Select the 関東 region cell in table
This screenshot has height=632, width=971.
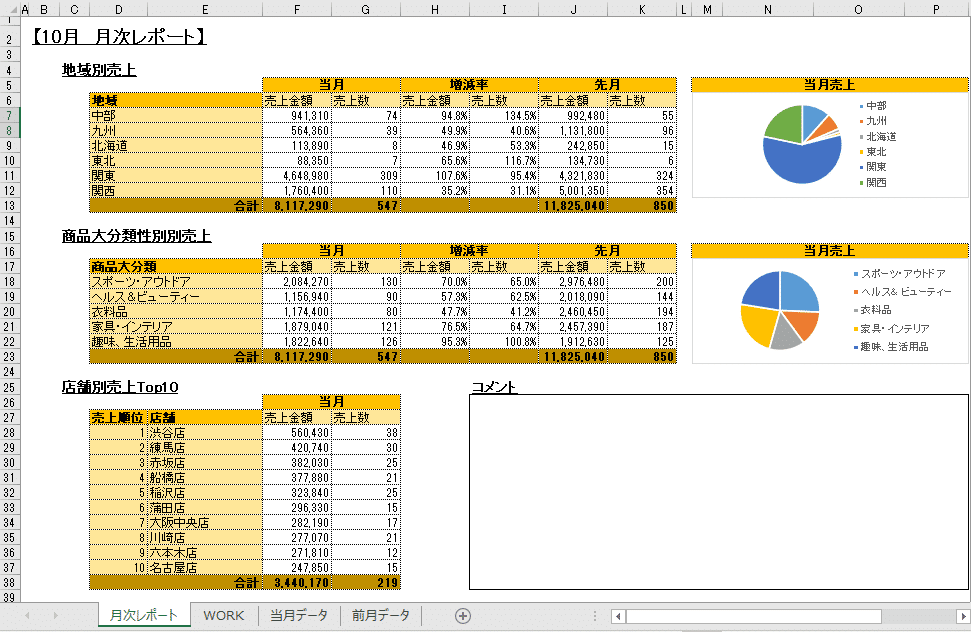pos(176,175)
